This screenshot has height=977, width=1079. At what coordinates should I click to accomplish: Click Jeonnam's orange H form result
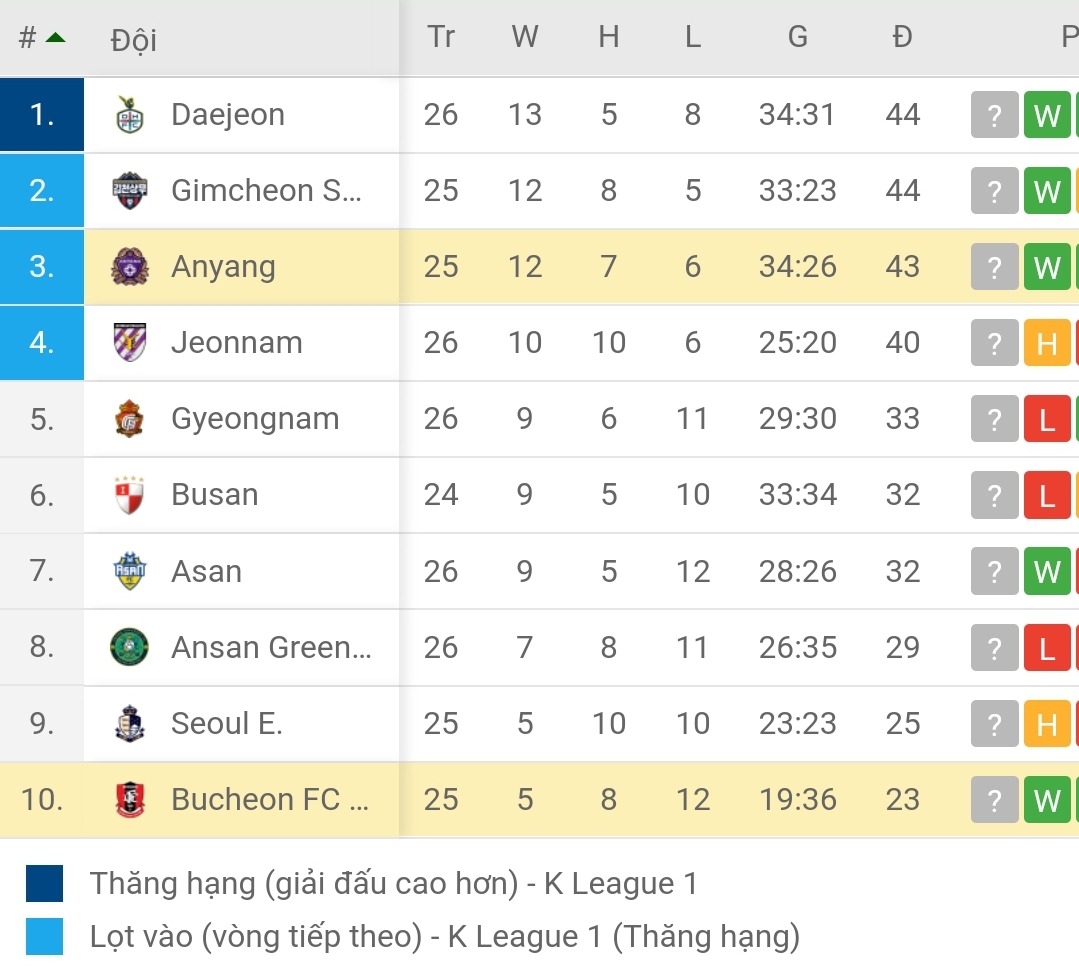pos(1046,343)
